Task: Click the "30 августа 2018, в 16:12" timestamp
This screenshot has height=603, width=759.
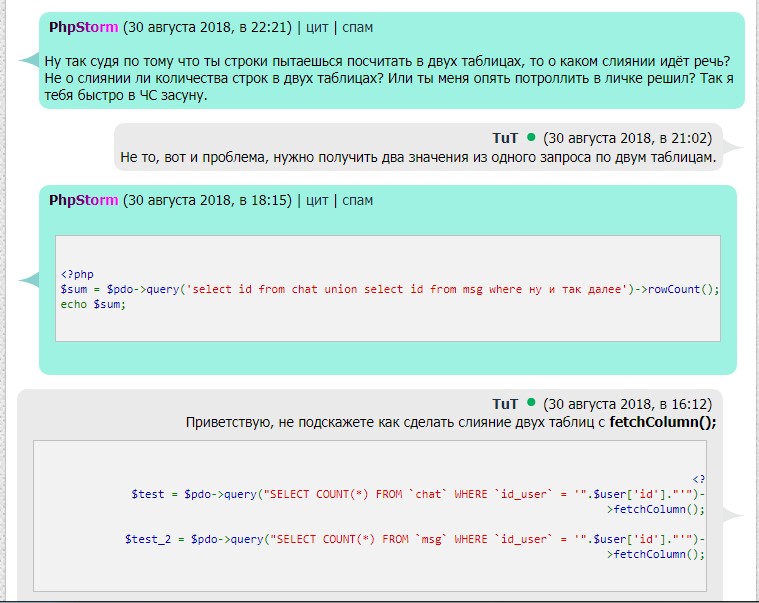Action: [x=627, y=404]
